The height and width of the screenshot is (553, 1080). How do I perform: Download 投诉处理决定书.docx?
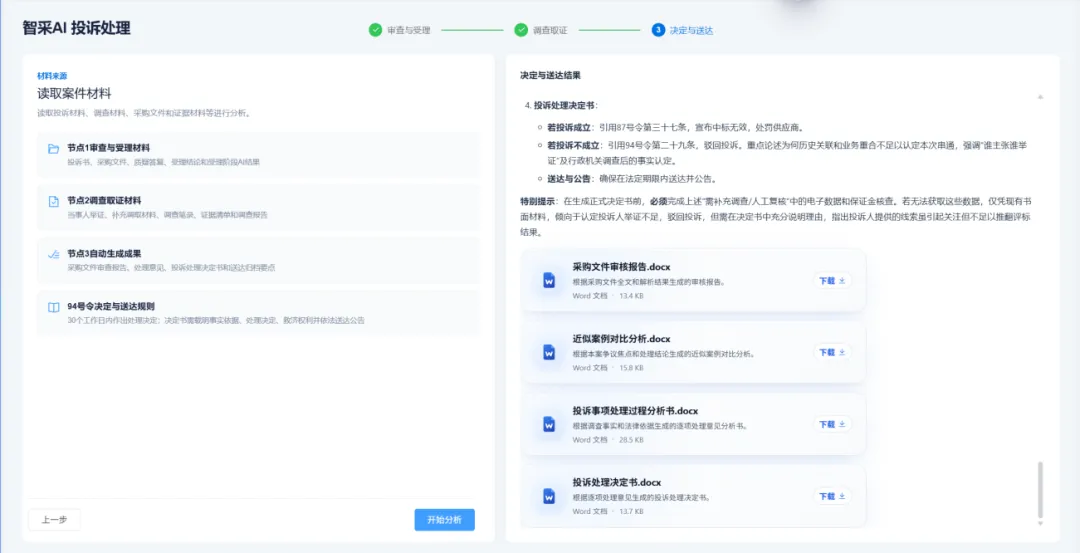(x=832, y=496)
